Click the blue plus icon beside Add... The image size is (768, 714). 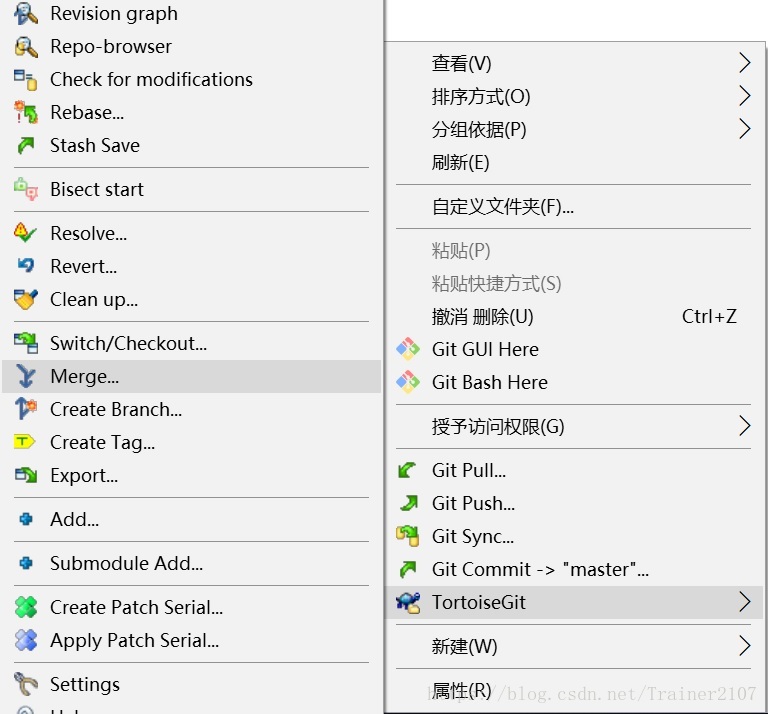[x=25, y=519]
